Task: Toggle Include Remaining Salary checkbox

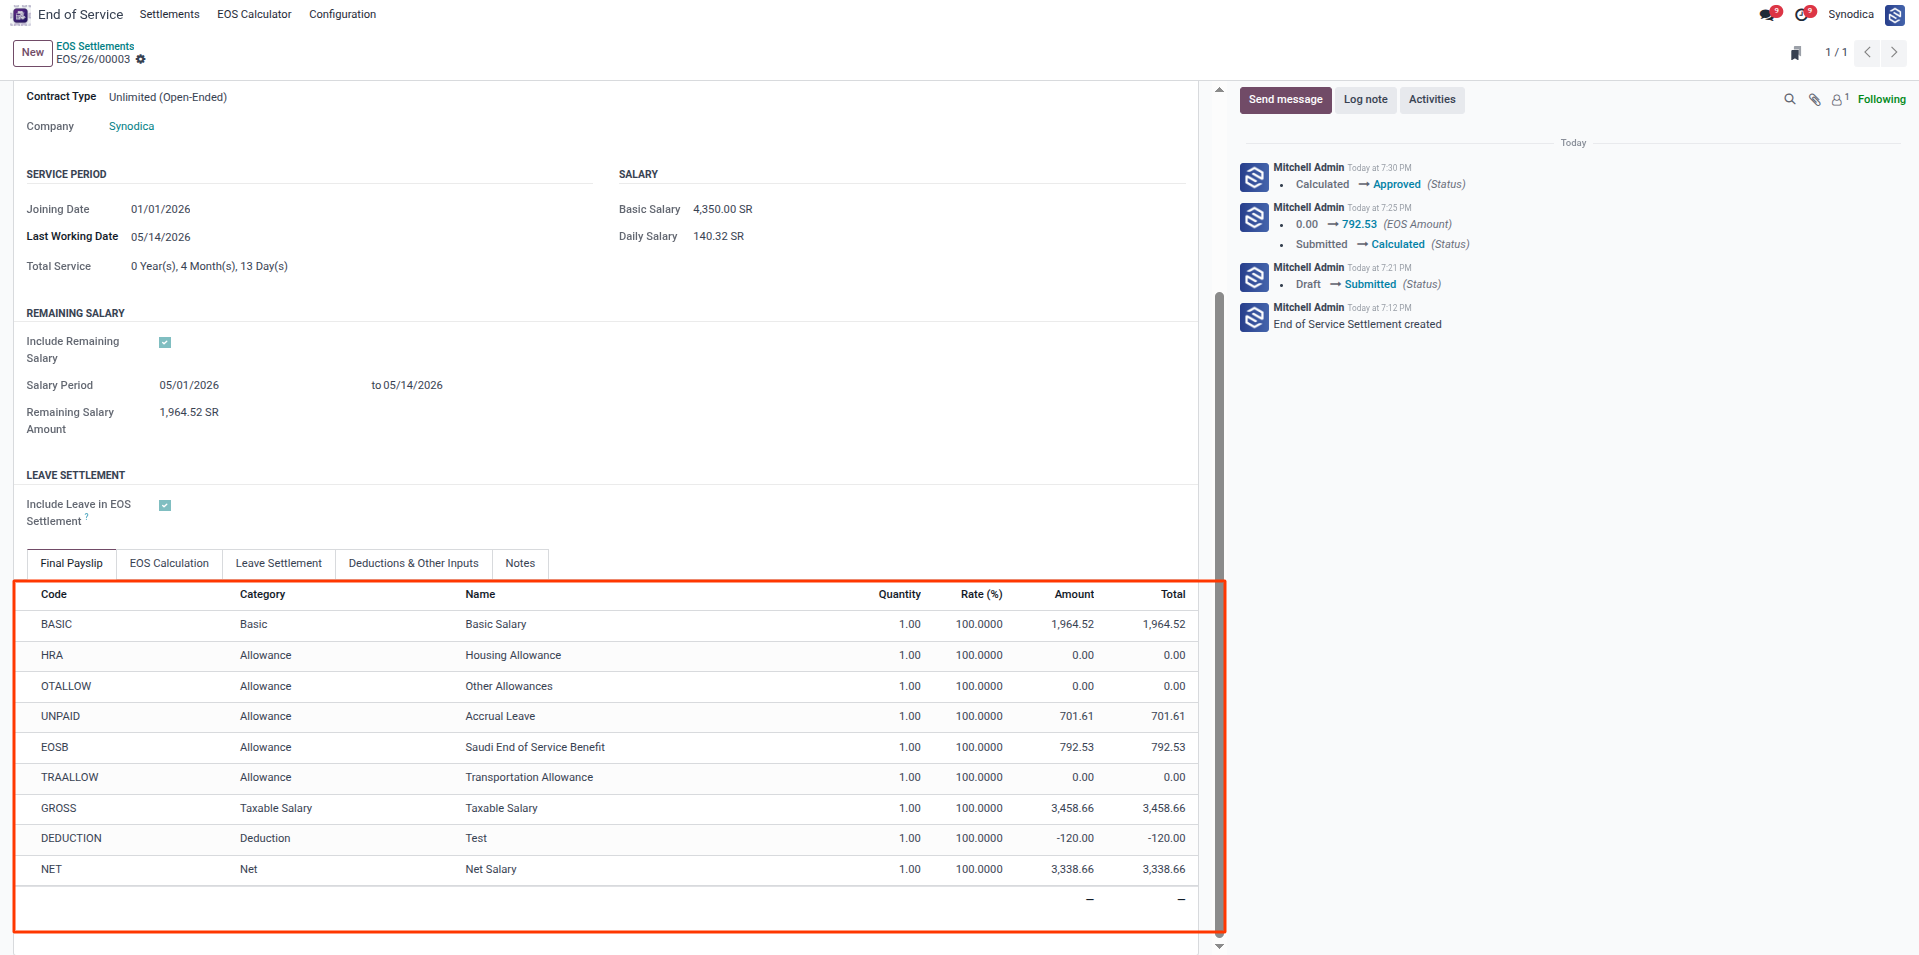Action: click(165, 343)
